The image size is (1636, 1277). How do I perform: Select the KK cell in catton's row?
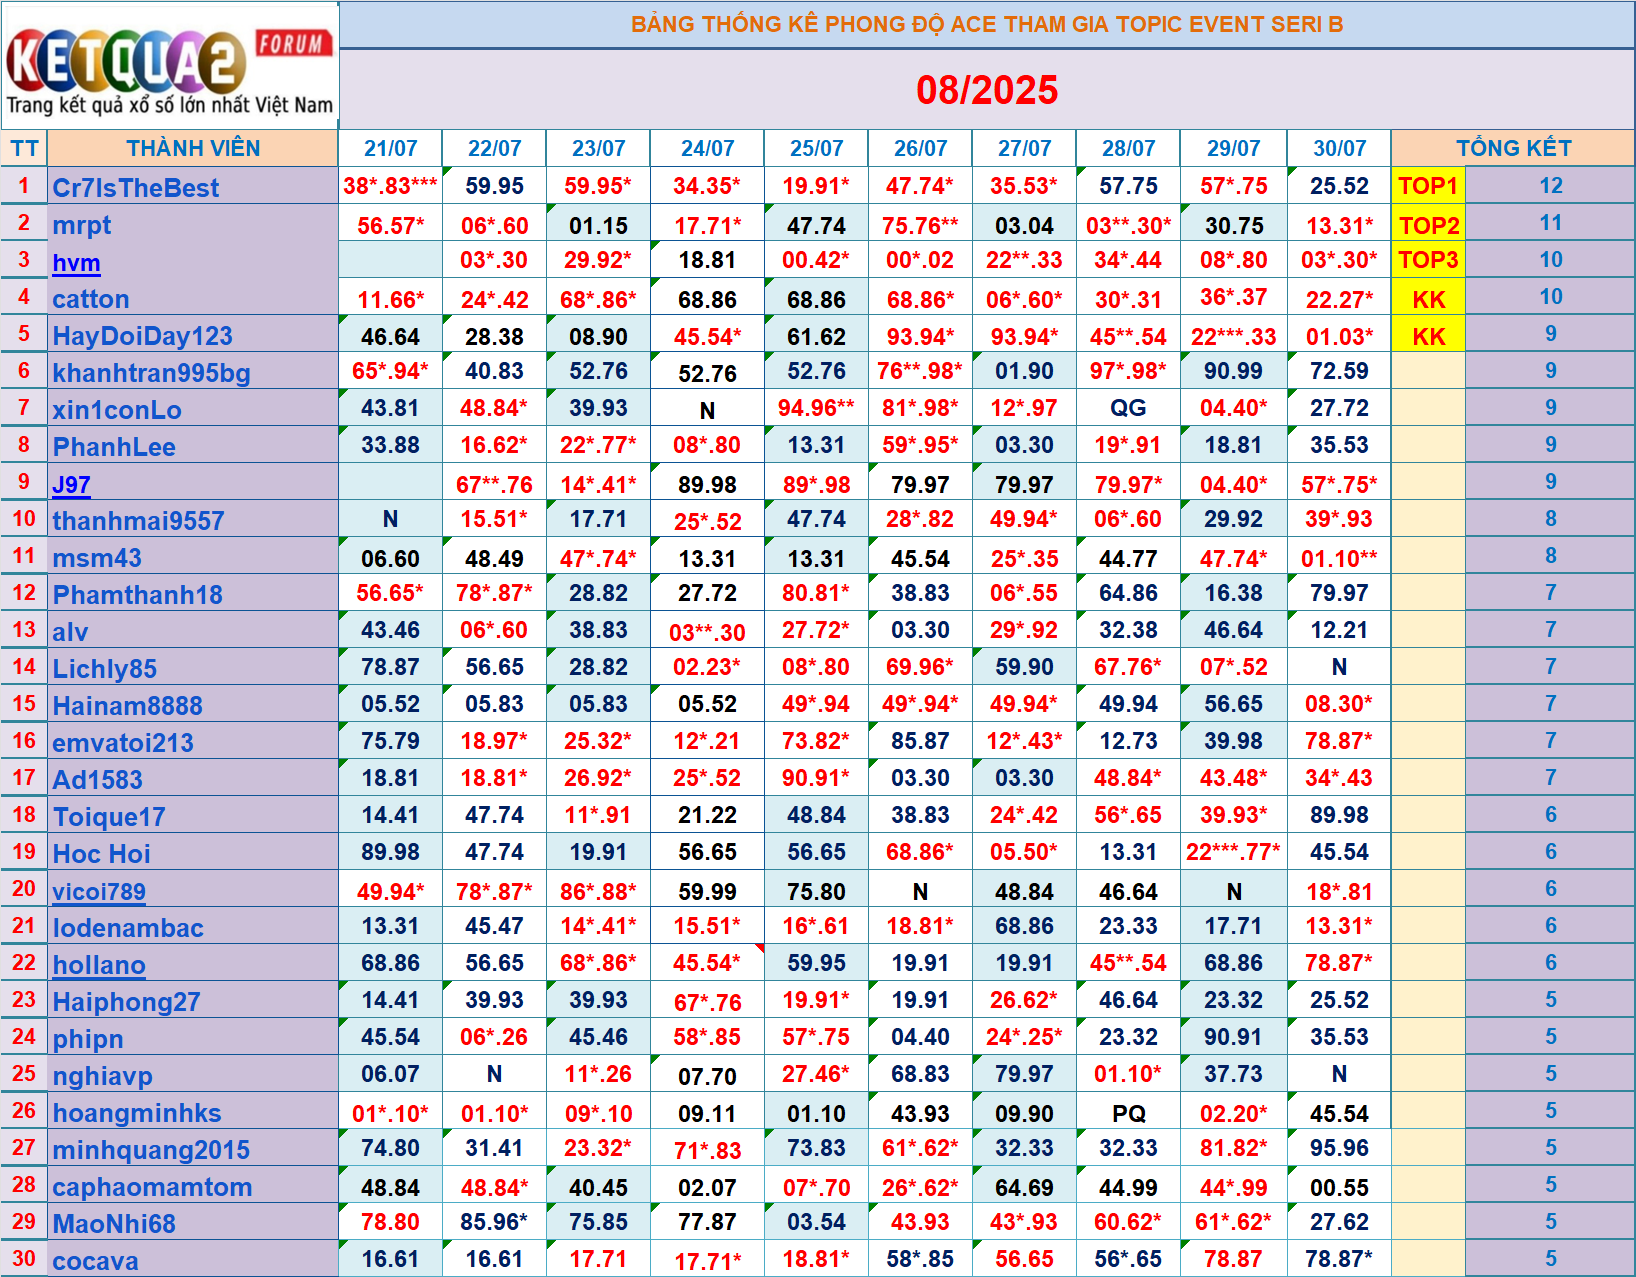point(1427,300)
